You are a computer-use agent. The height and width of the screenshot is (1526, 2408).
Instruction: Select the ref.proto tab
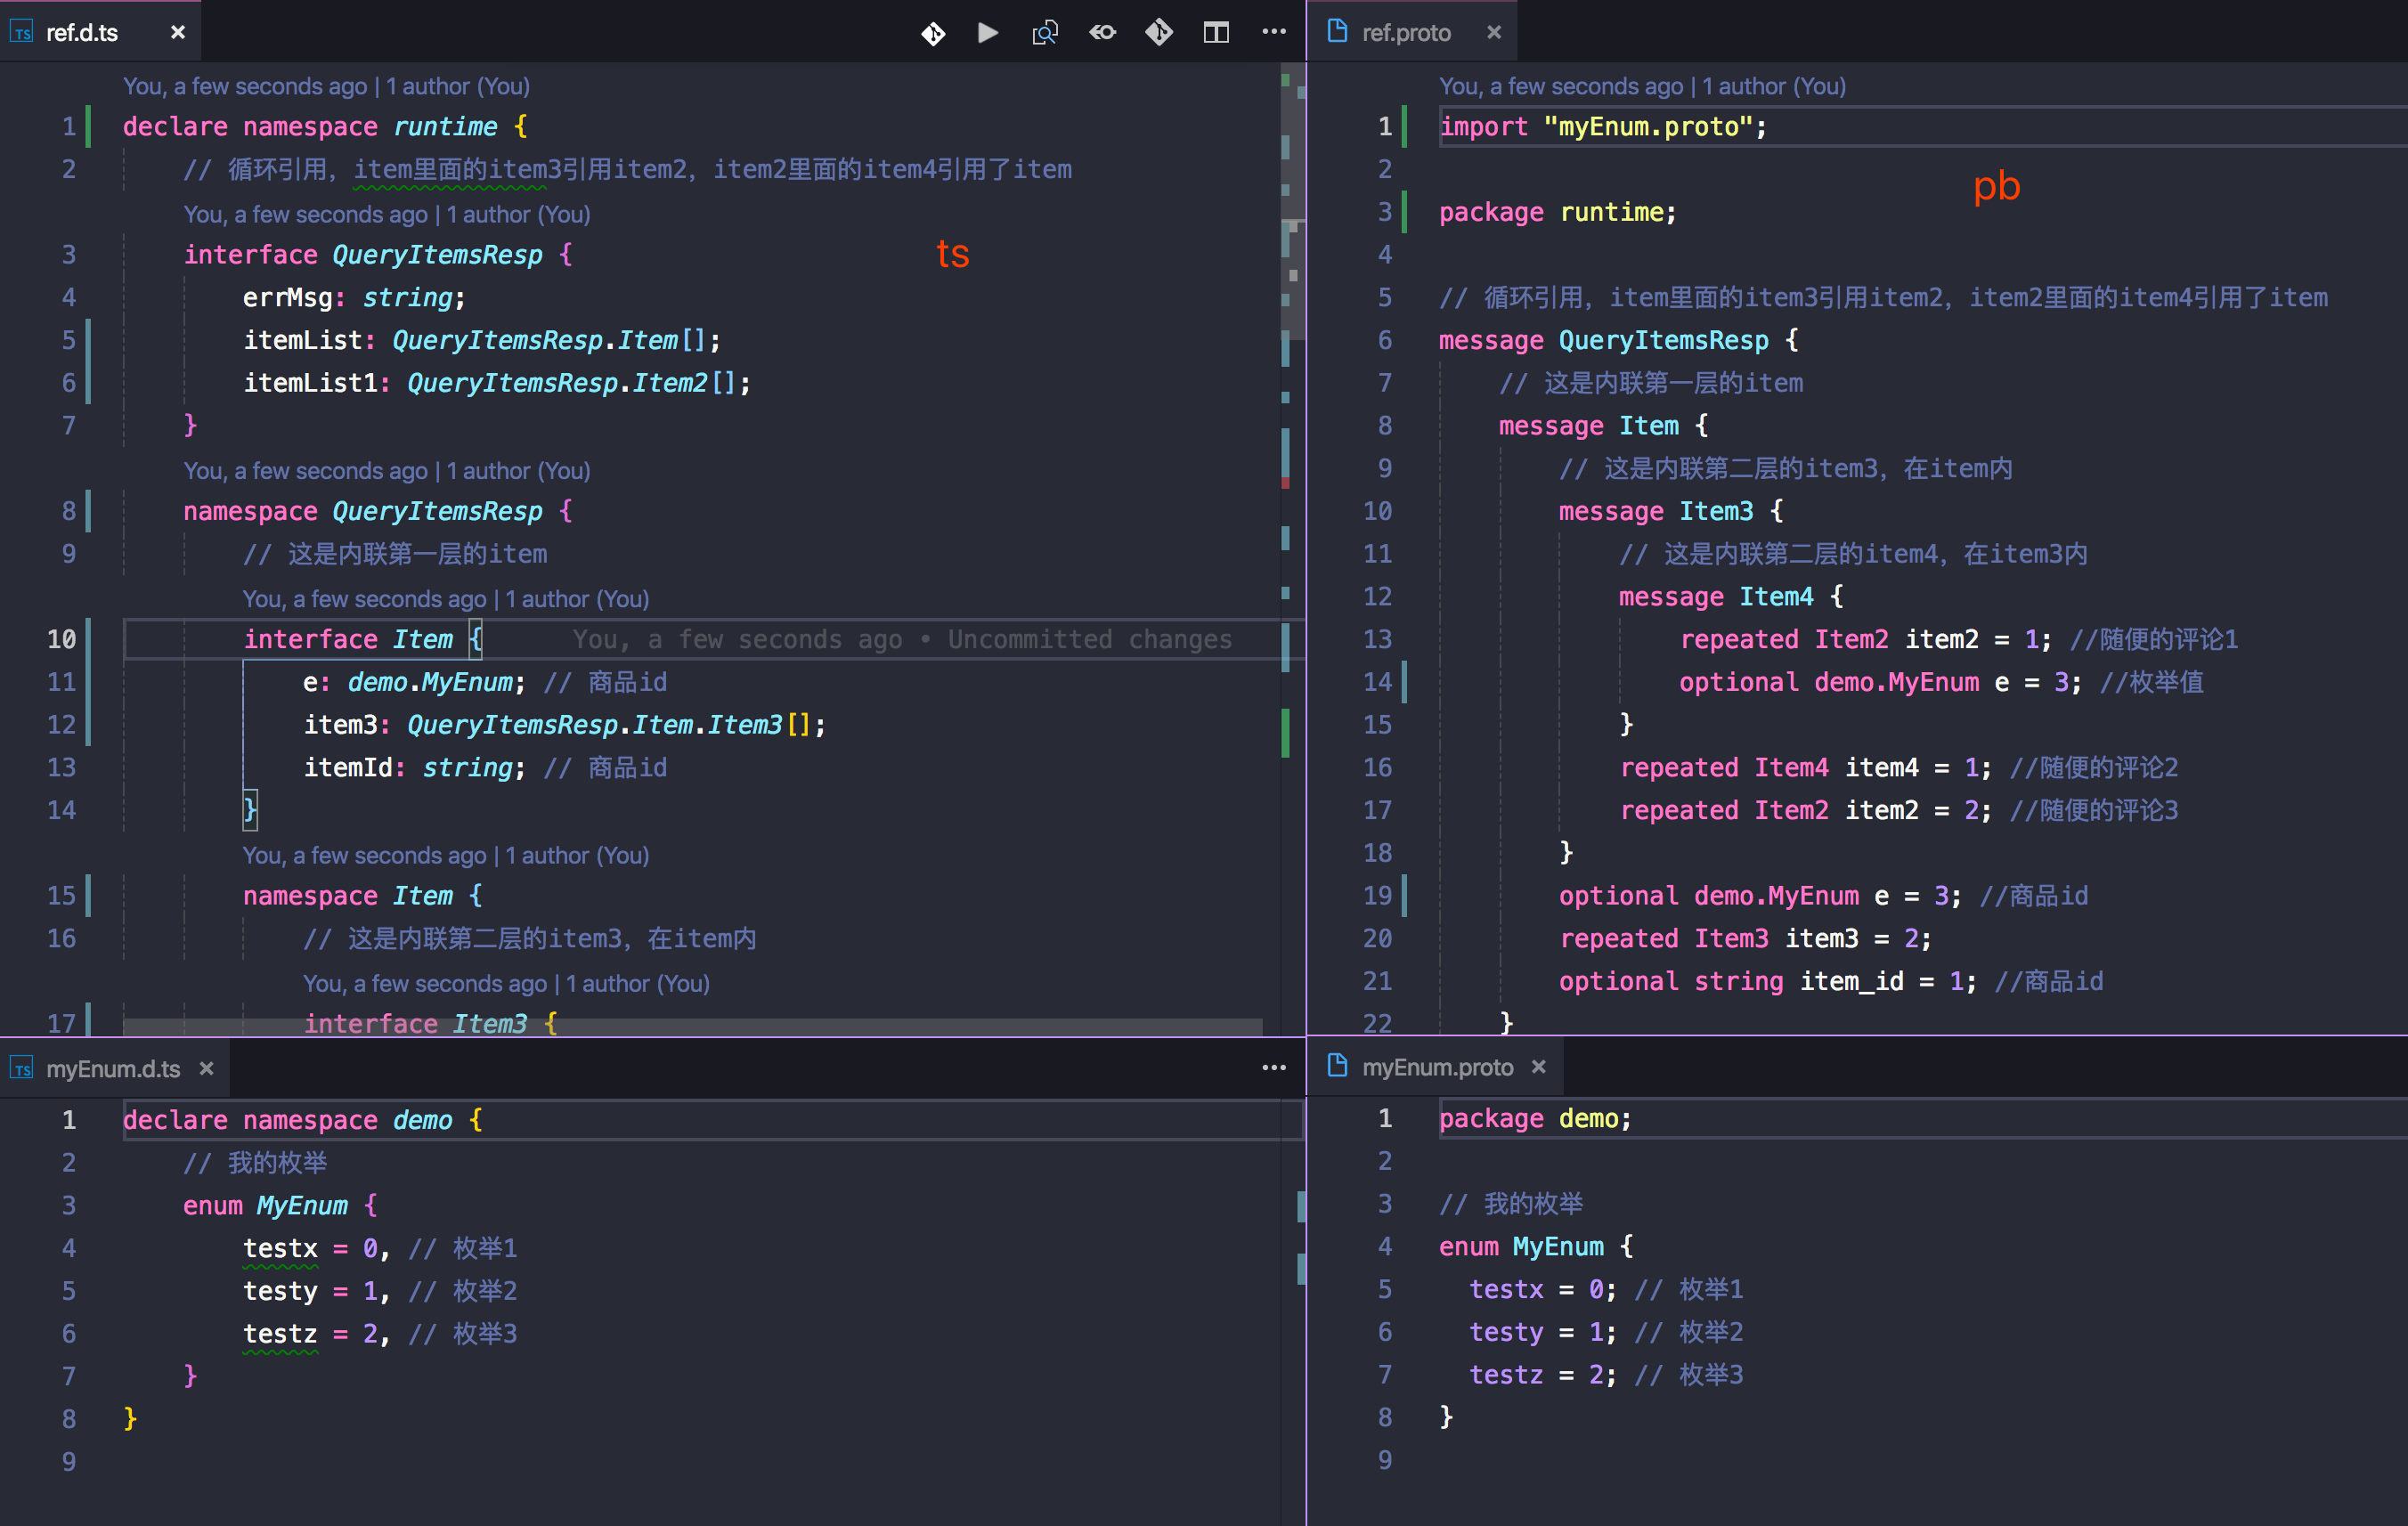1405,33
